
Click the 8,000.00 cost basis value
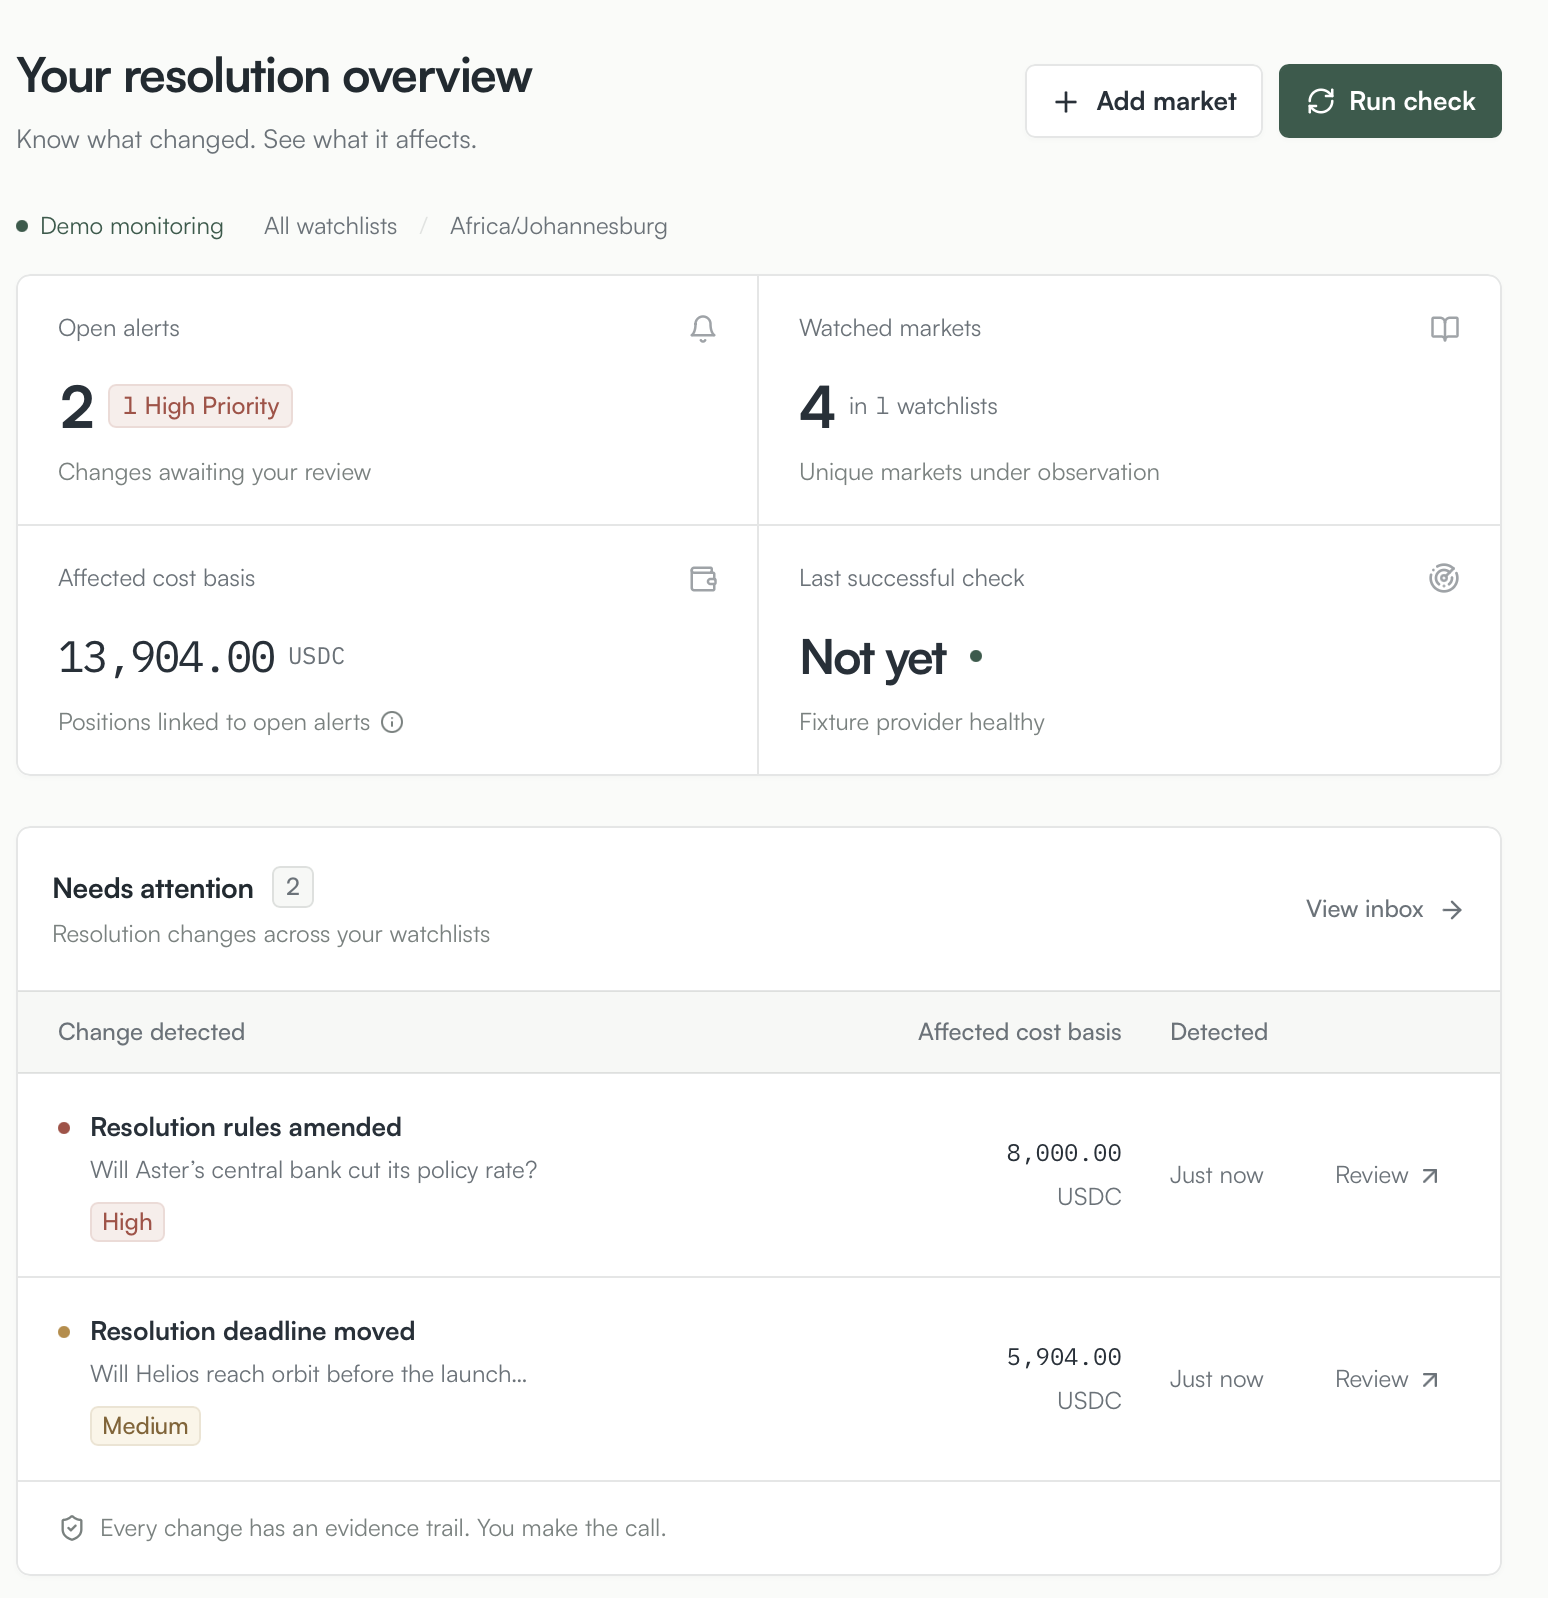coord(1064,1153)
